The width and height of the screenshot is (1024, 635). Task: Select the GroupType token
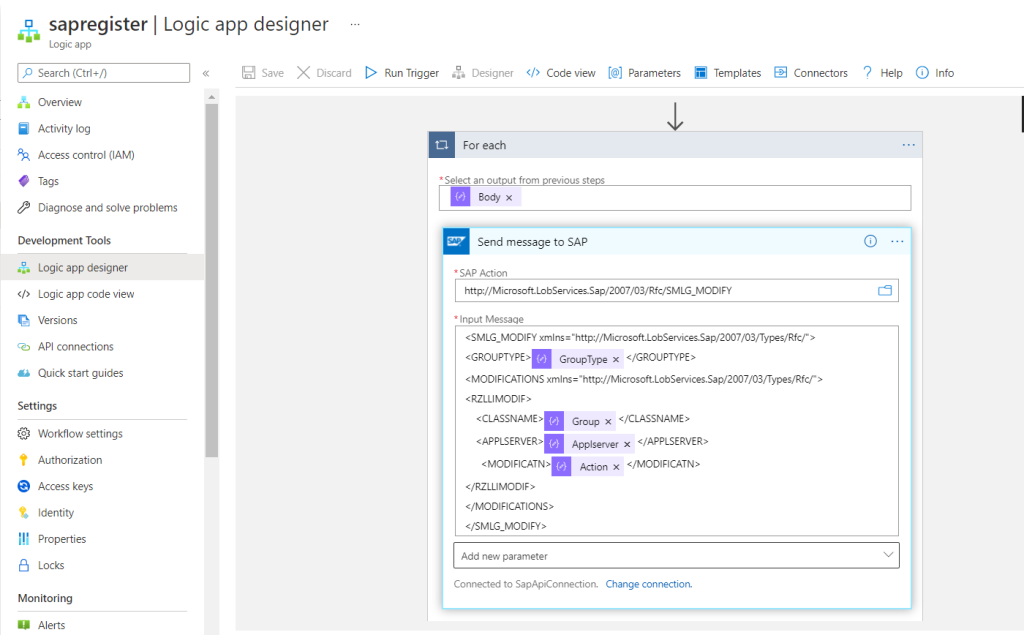[x=575, y=359]
